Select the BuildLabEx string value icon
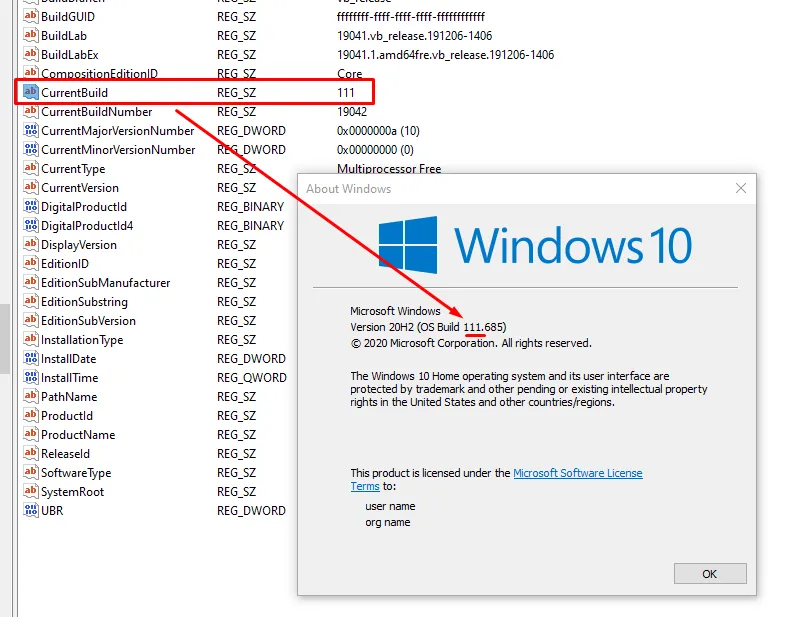Screen dimensions: 798x617 pos(31,54)
